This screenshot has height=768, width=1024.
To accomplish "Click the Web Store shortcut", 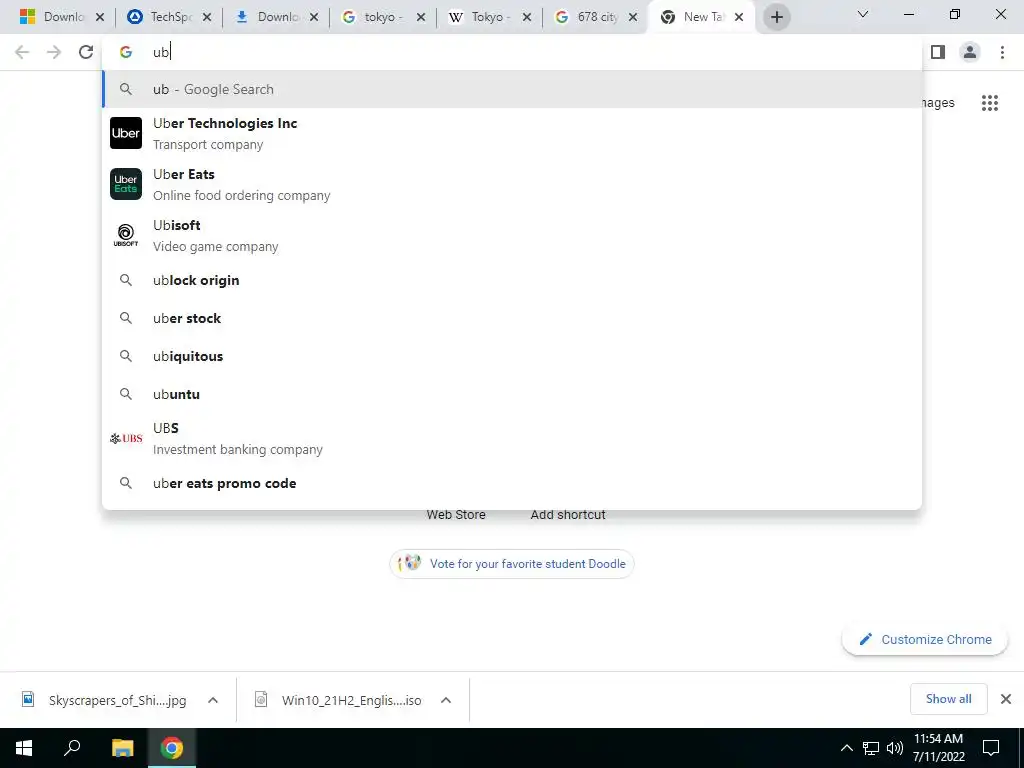I will click(x=456, y=515).
